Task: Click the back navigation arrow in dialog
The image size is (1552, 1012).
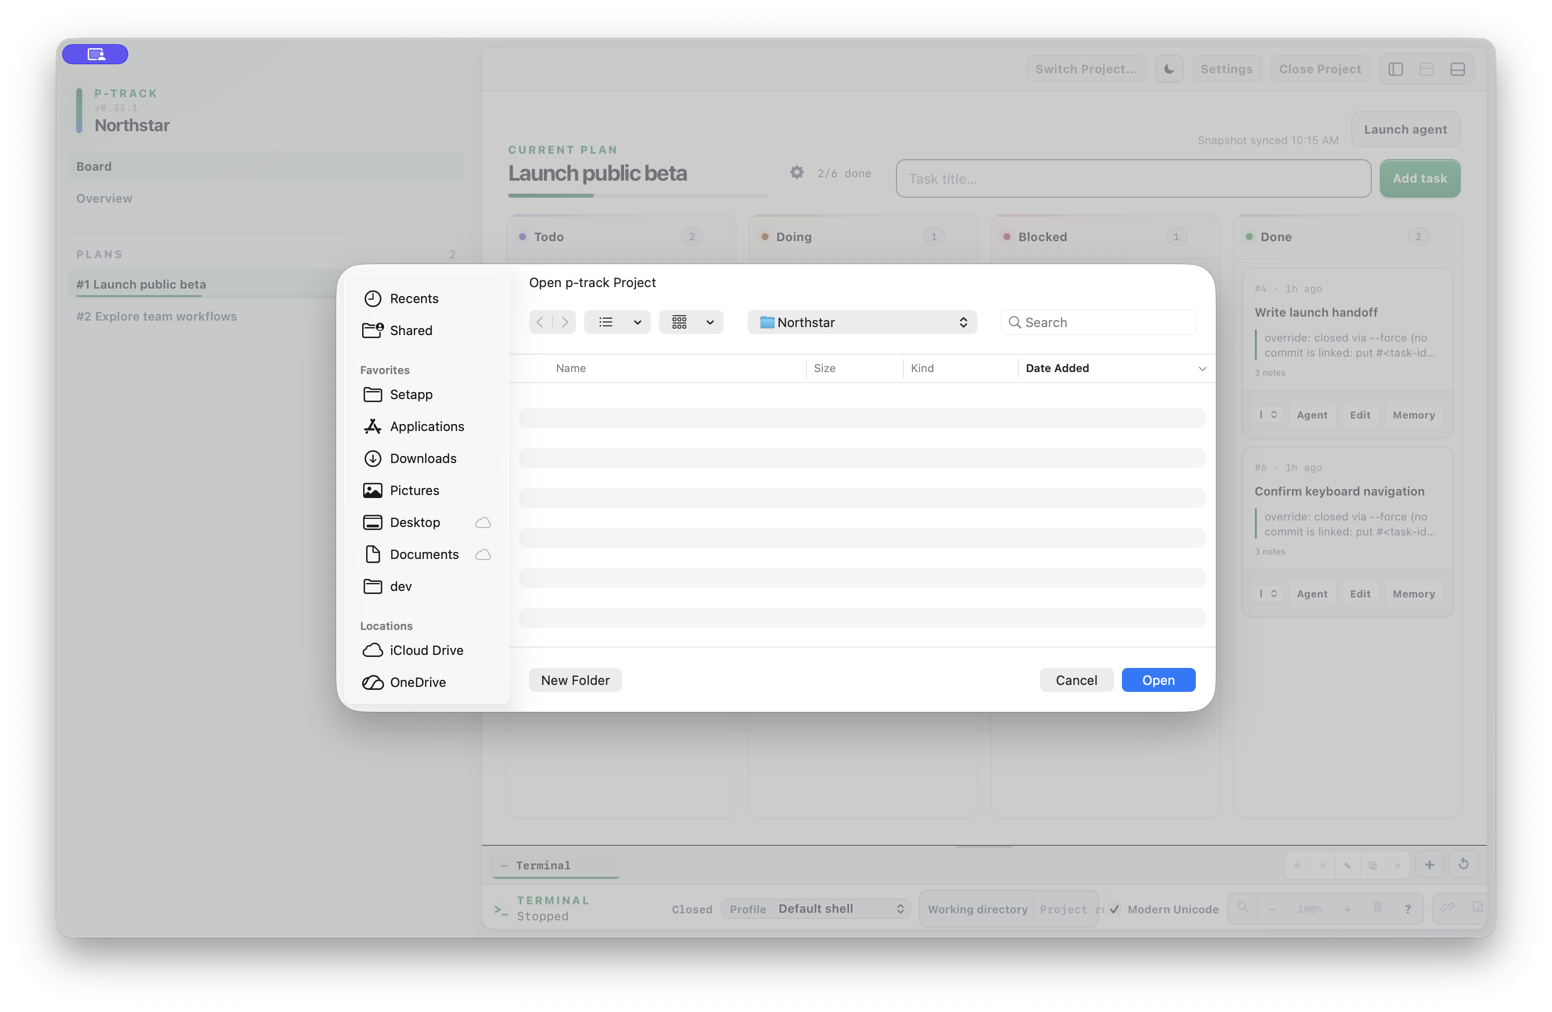Action: click(540, 322)
